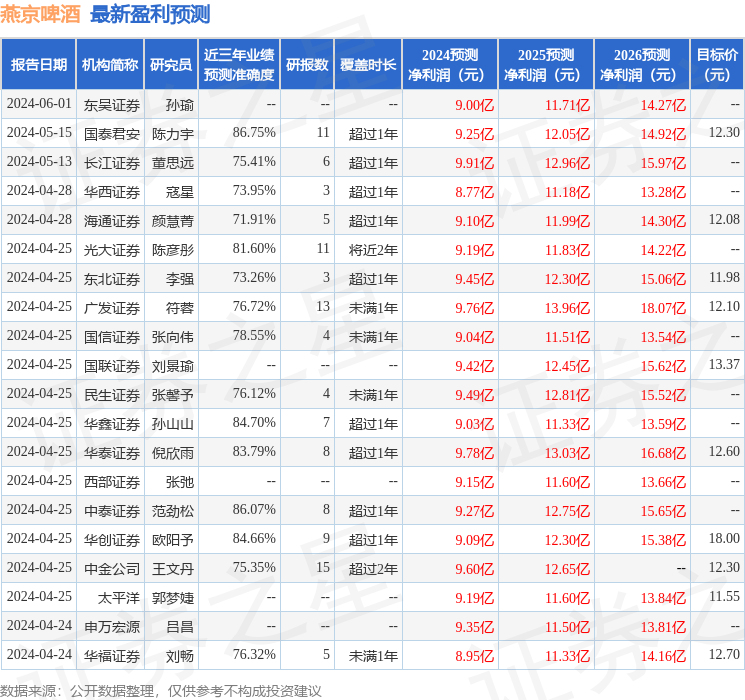745x700 pixels.
Task: Click analyst name 张弛
Action: coord(180,481)
